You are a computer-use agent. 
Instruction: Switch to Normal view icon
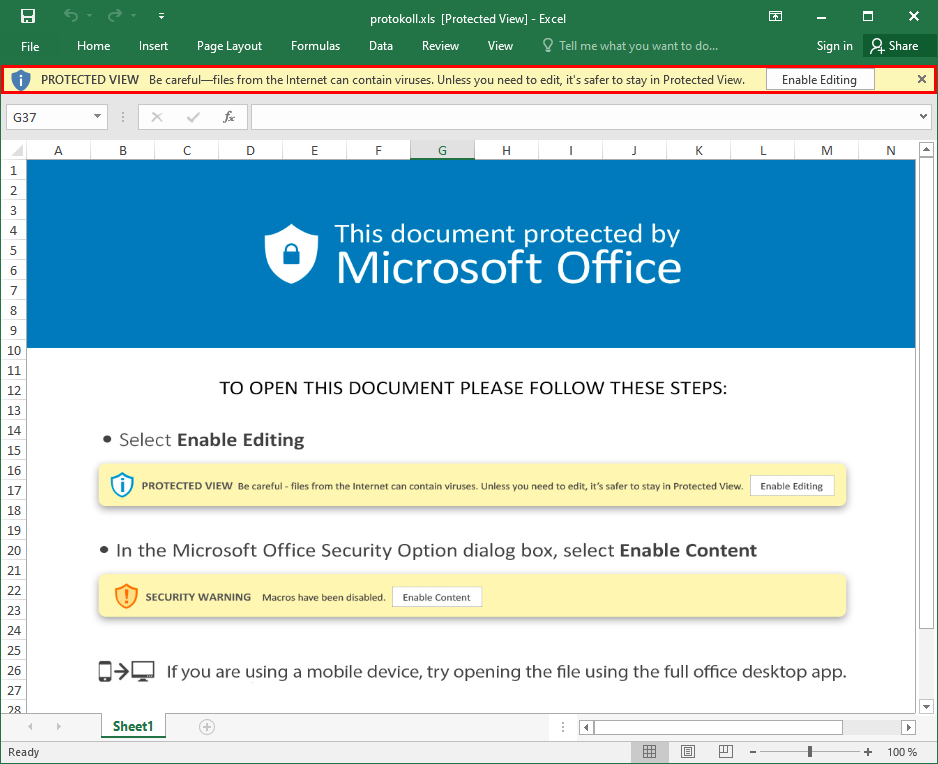point(650,751)
